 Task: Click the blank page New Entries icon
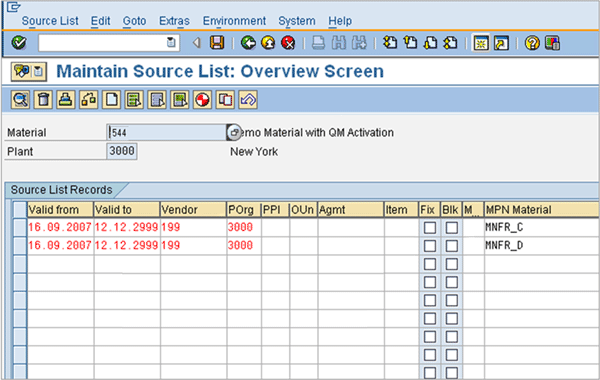(111, 100)
